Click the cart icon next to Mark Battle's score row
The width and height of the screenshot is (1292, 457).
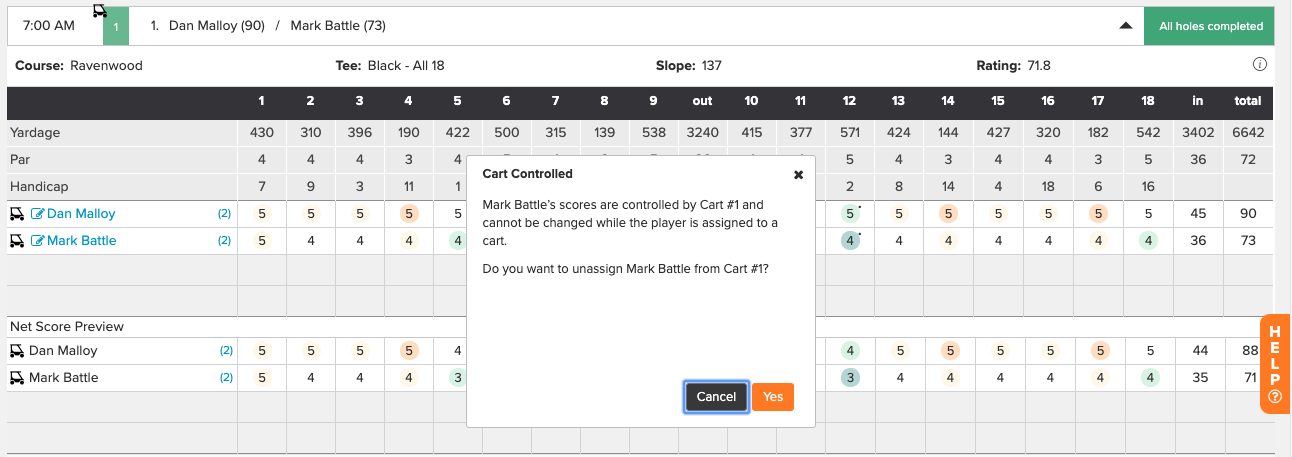click(x=17, y=241)
